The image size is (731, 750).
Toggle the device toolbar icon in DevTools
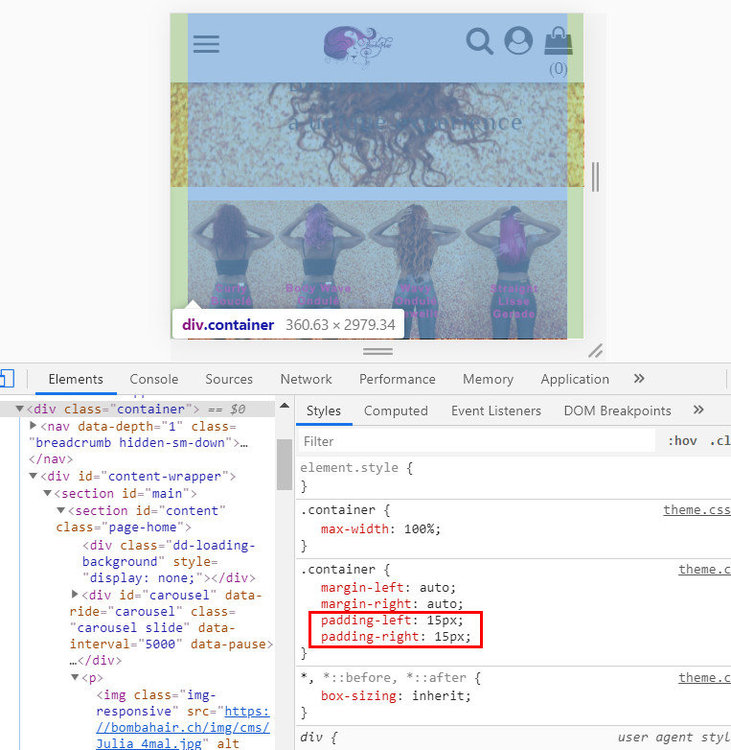(x=7, y=379)
